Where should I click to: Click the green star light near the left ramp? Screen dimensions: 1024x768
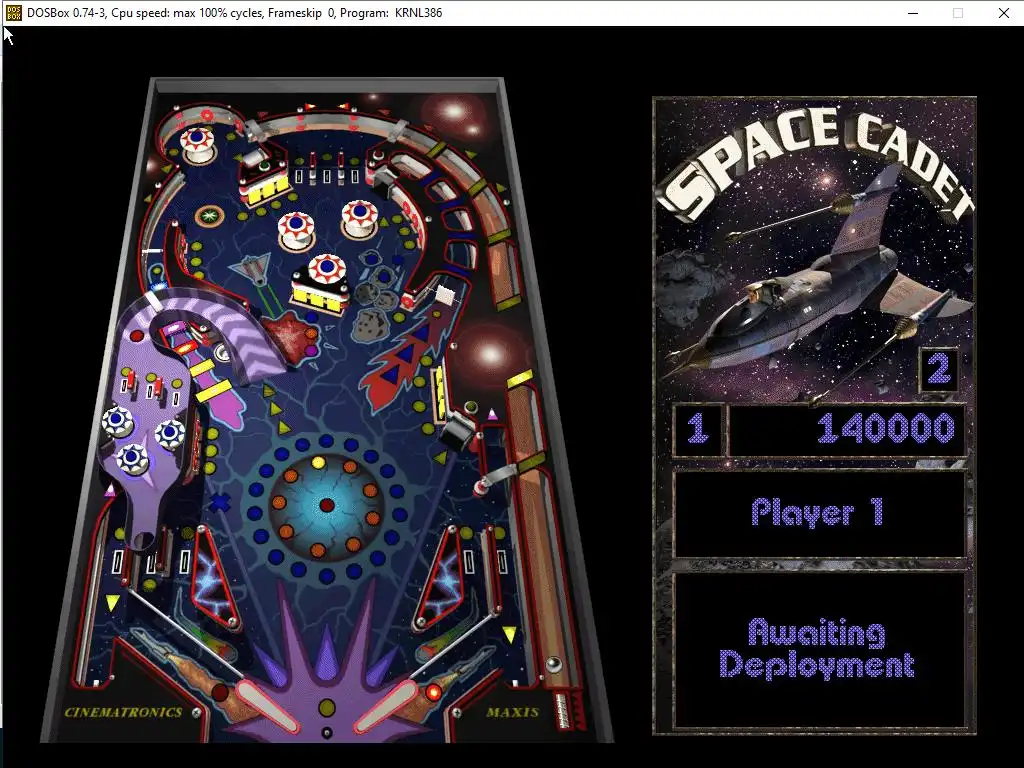click(210, 215)
